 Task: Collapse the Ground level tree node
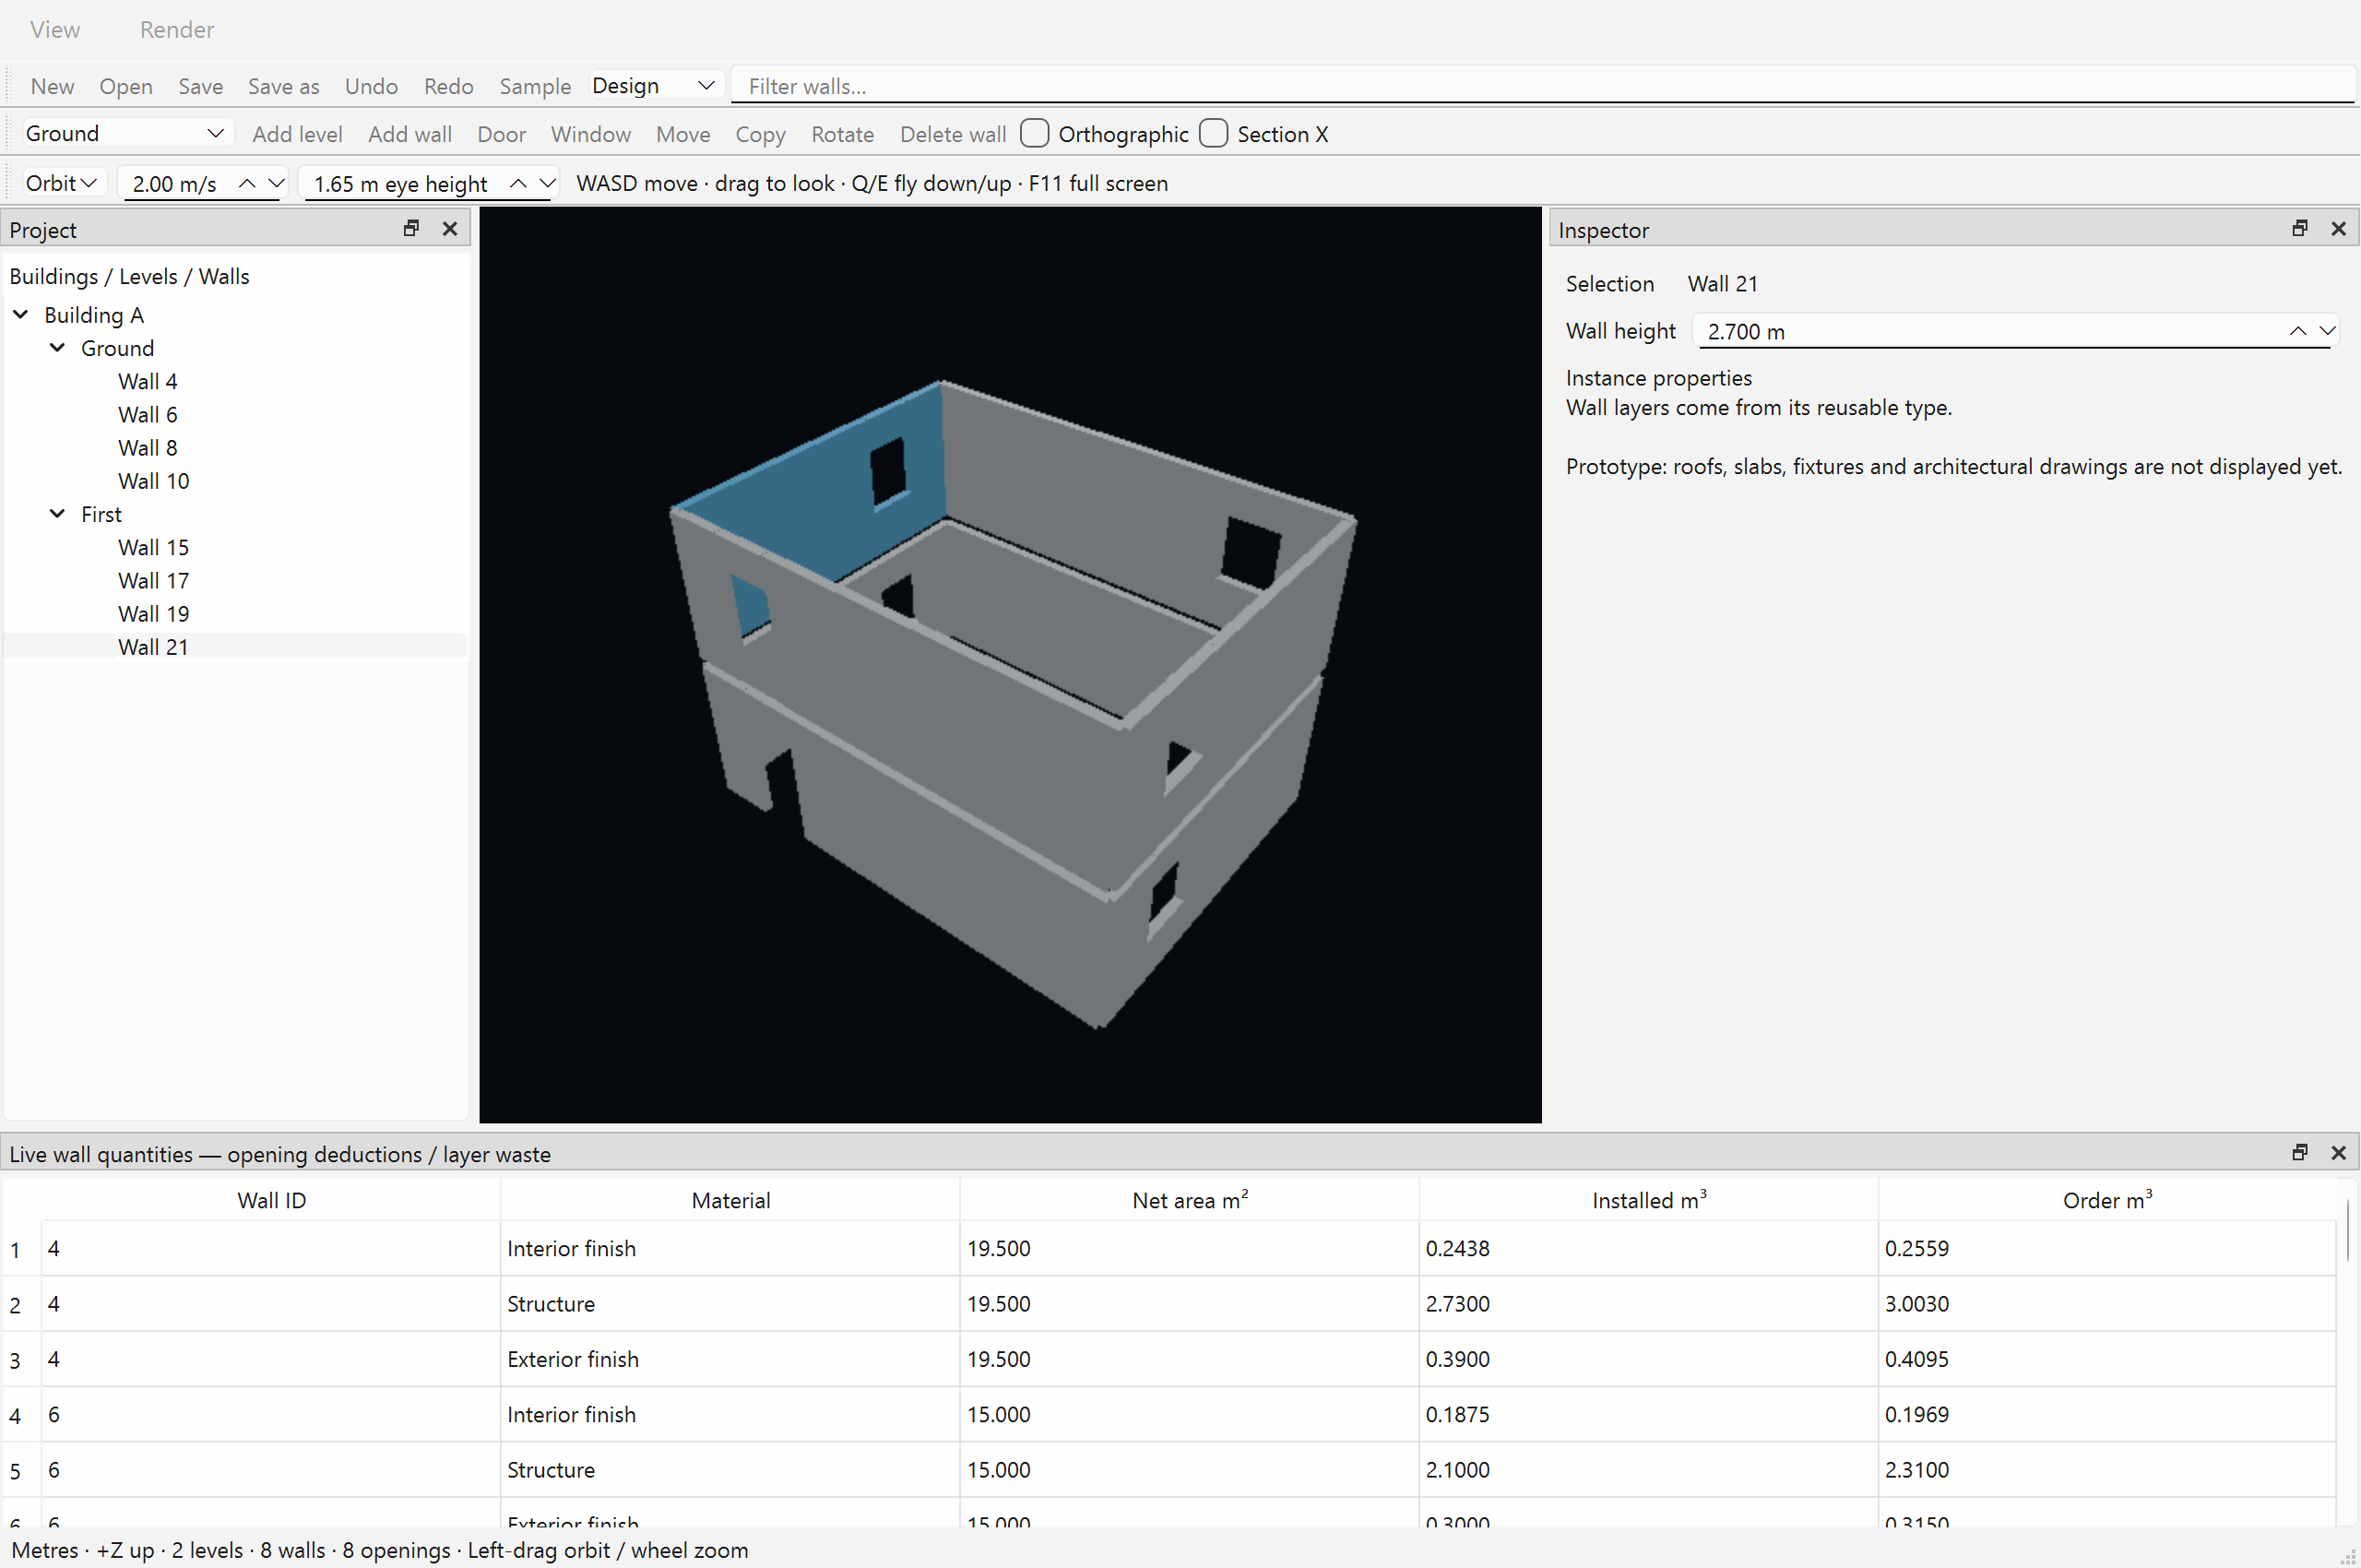click(58, 348)
